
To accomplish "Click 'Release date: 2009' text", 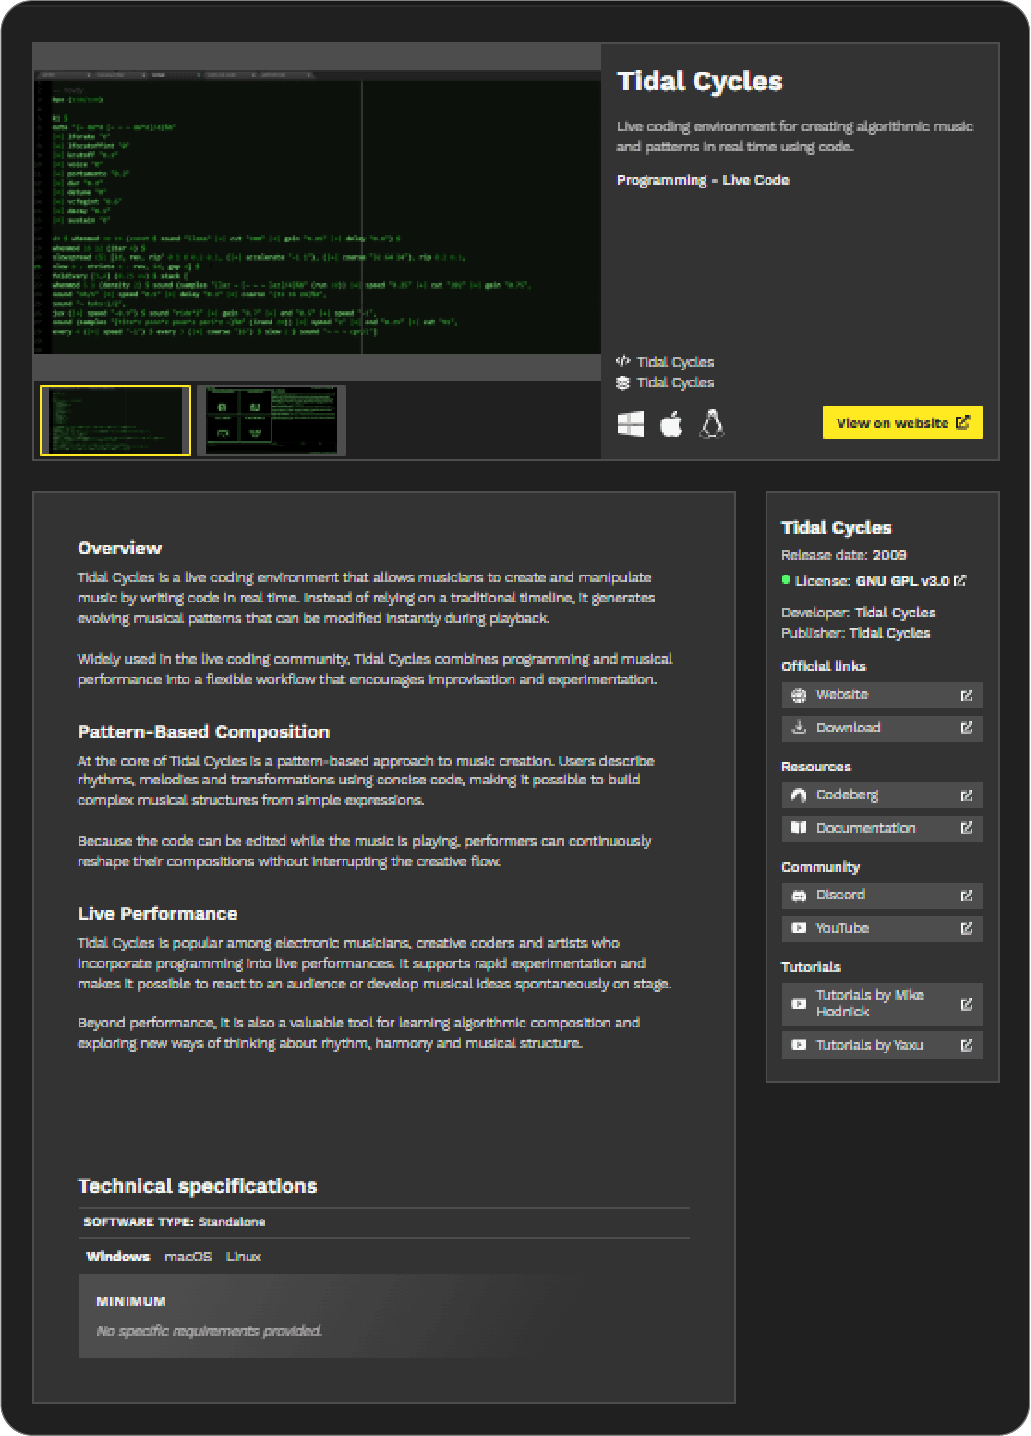I will [844, 555].
